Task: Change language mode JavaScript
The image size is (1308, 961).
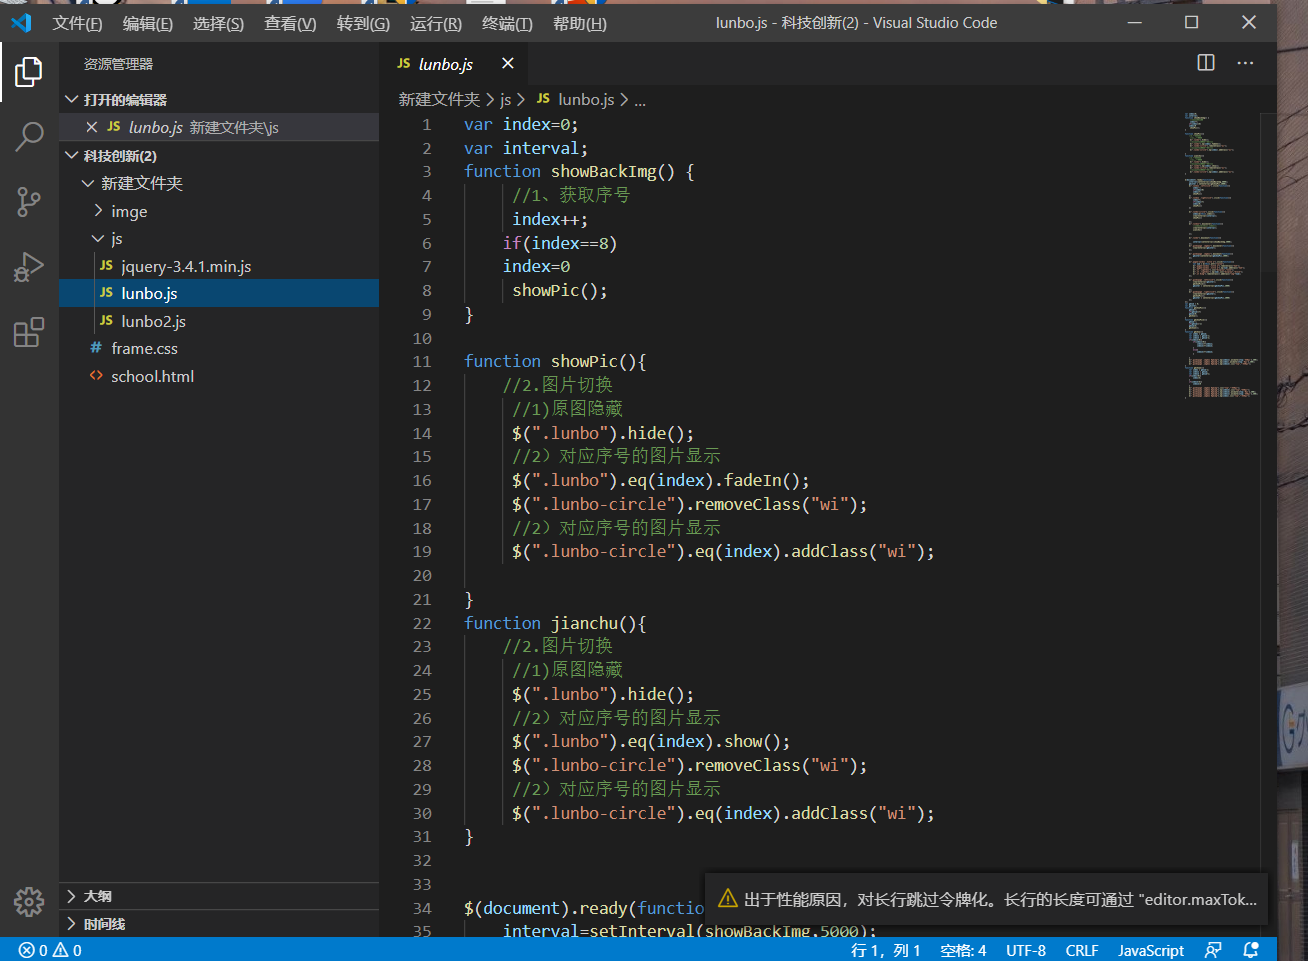Action: [1151, 950]
